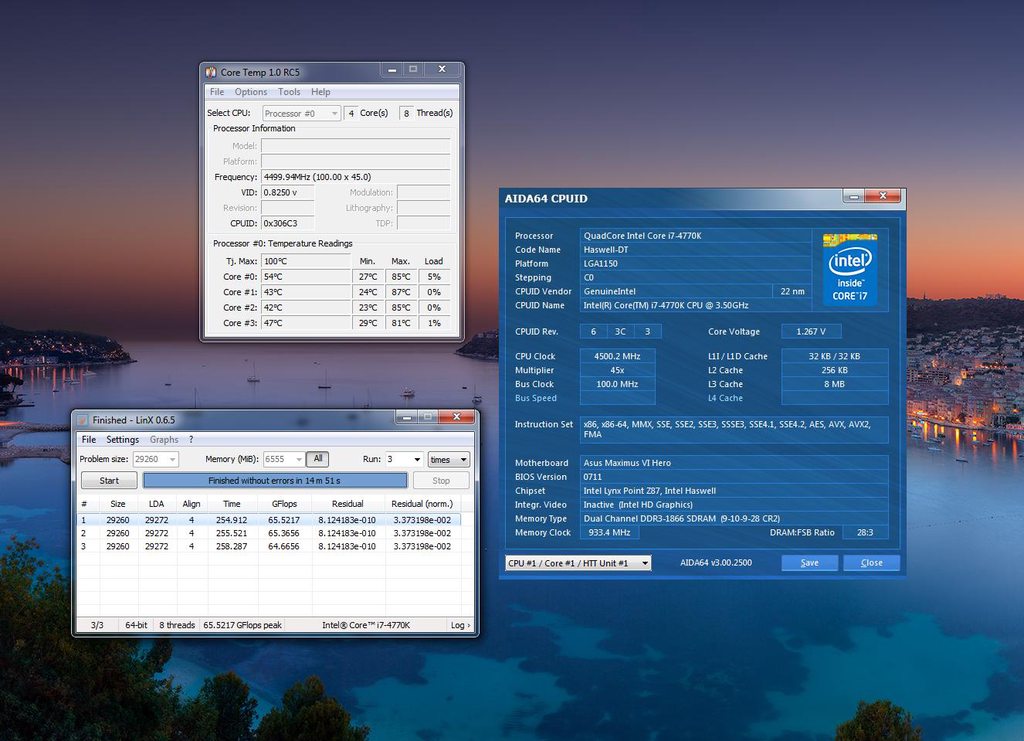Open the ? help menu in LinX
The height and width of the screenshot is (741, 1024).
click(x=191, y=439)
